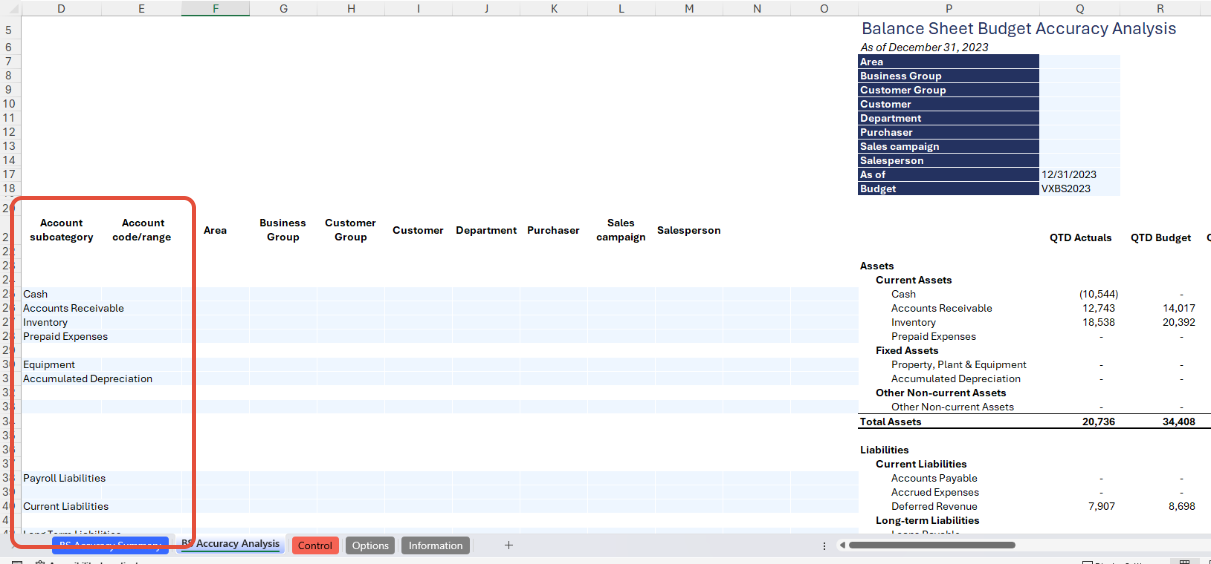Click the empty value cell beside Area
This screenshot has width=1211, height=564.
(1079, 62)
